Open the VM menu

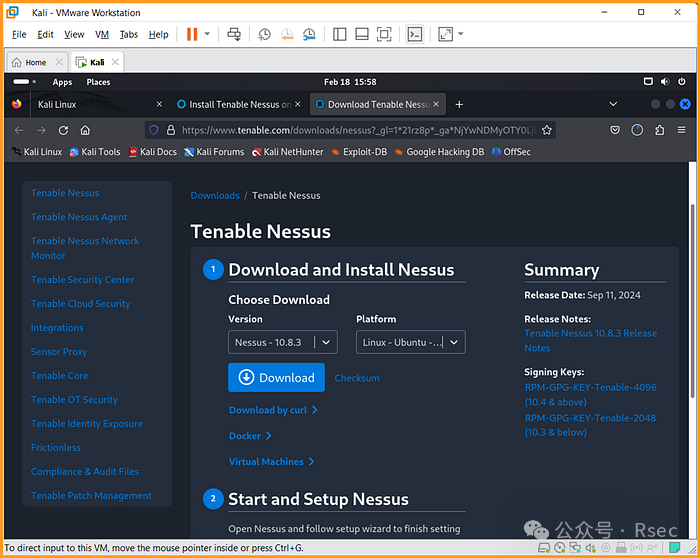(x=102, y=34)
